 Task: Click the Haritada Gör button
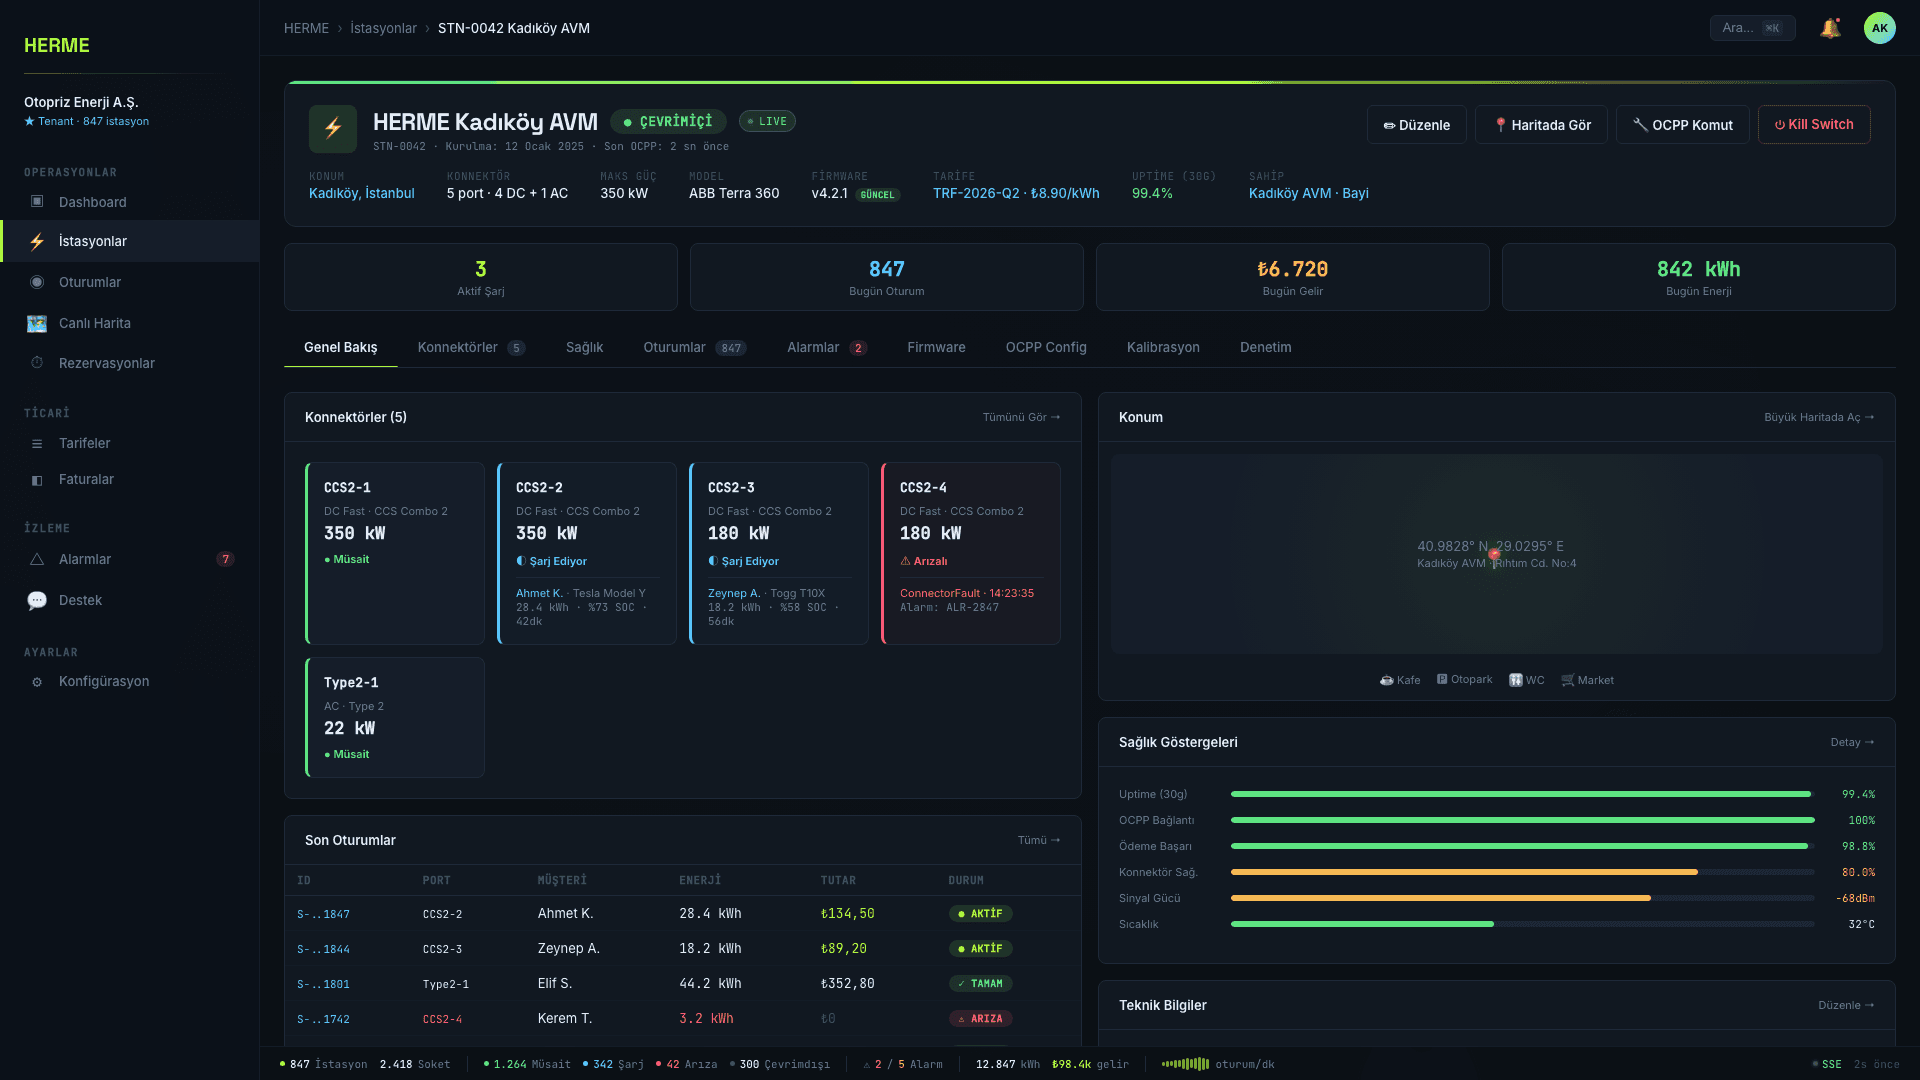[1541, 125]
